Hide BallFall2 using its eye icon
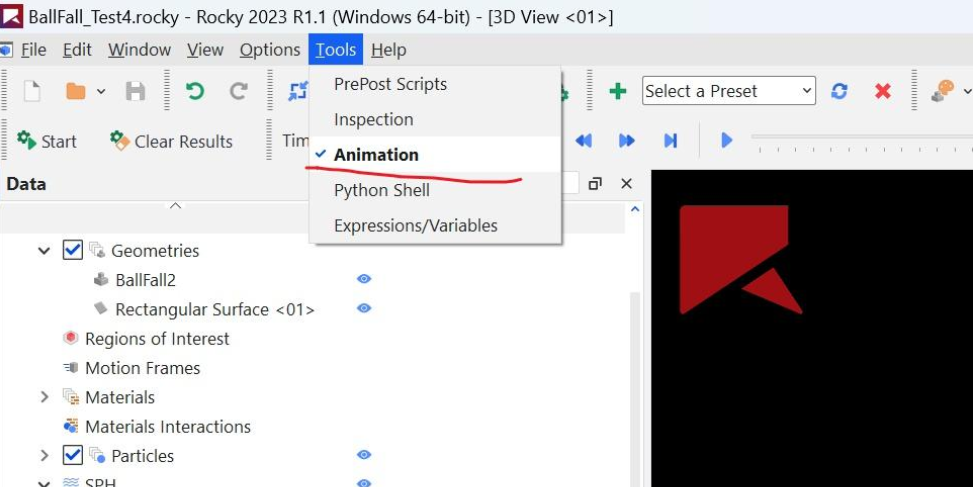This screenshot has width=973, height=487. coord(364,279)
